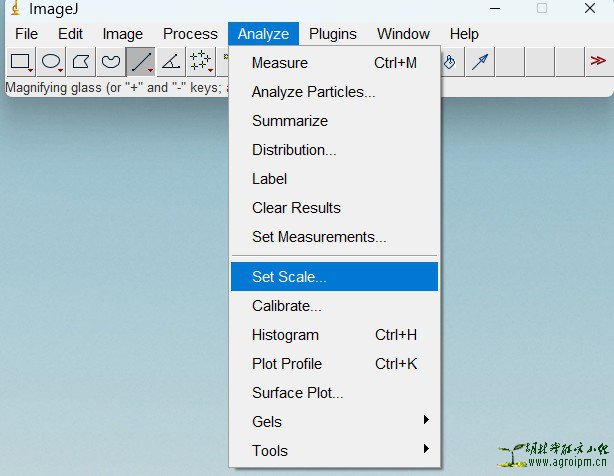Open the Window menu

pyautogui.click(x=404, y=34)
